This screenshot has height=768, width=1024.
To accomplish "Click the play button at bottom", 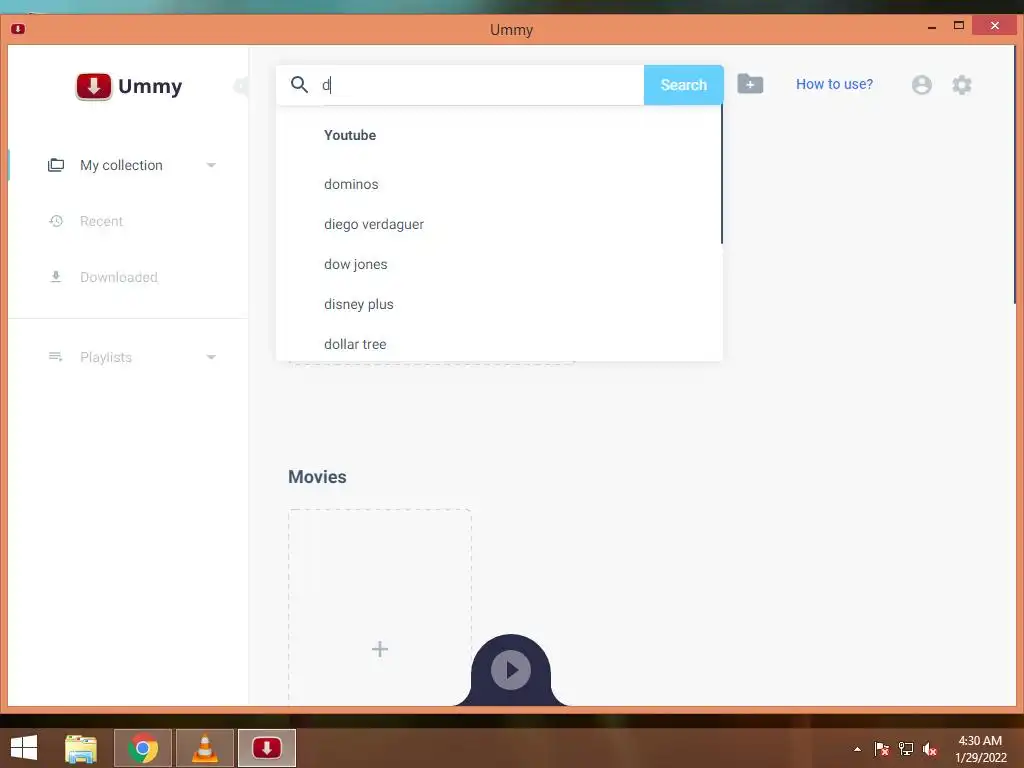I will [511, 670].
